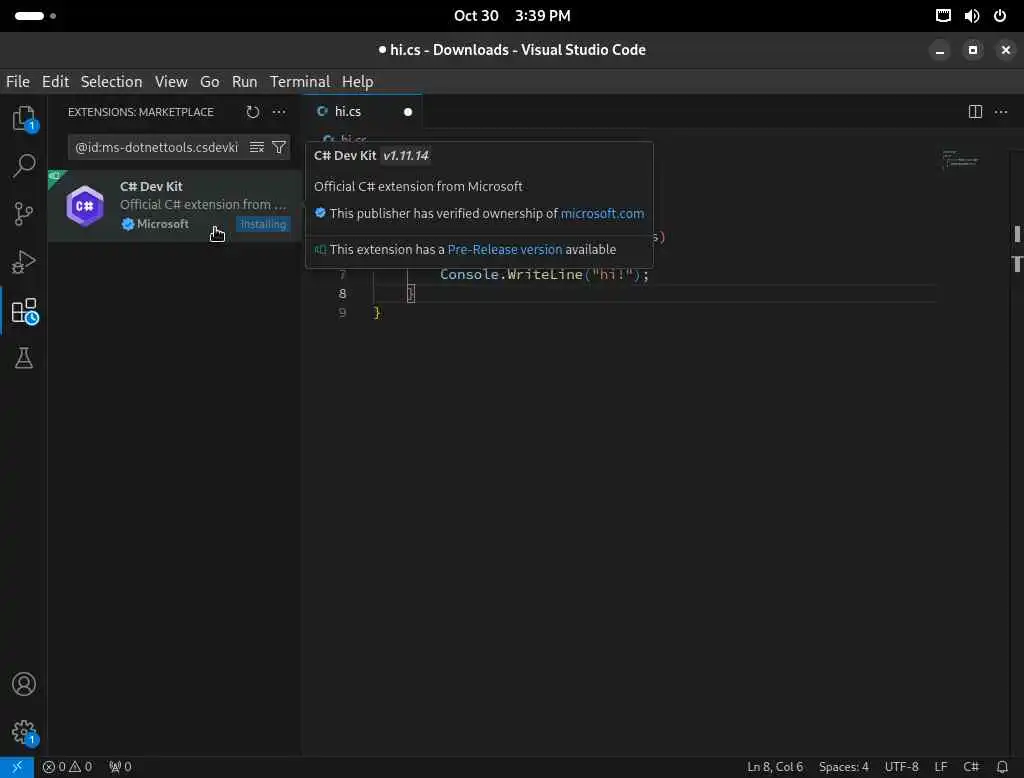This screenshot has width=1024, height=778.
Task: Click the extensions search input field
Action: (x=157, y=147)
